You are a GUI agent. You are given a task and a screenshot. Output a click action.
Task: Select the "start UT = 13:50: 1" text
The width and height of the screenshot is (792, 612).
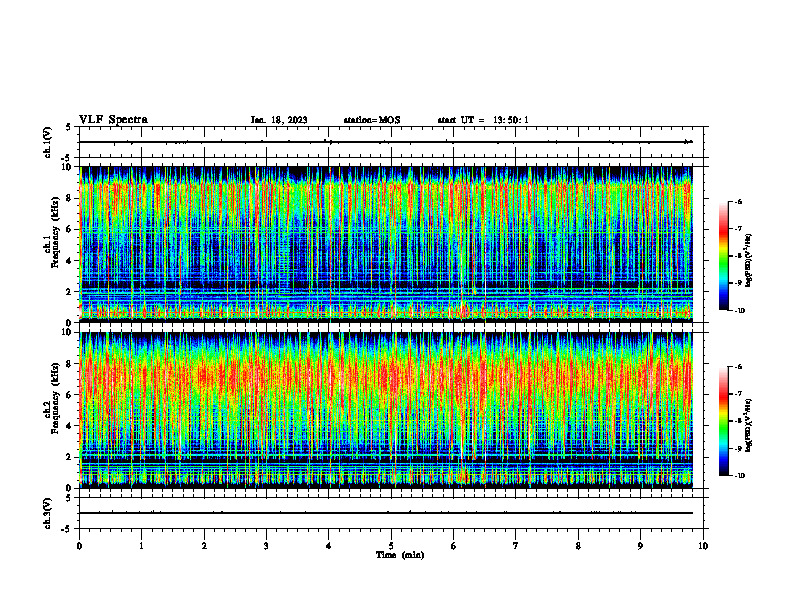[x=483, y=120]
